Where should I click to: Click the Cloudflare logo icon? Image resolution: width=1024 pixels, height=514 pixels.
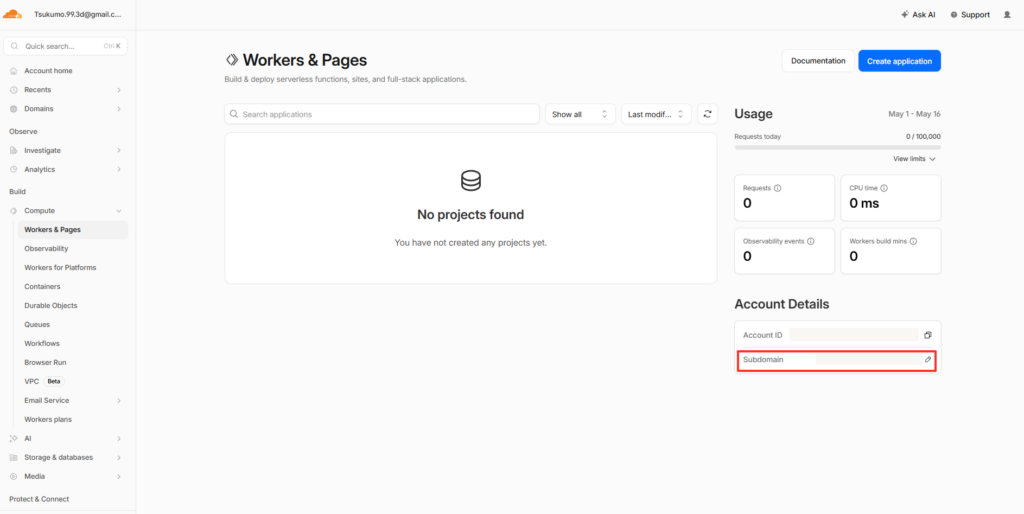pyautogui.click(x=12, y=14)
